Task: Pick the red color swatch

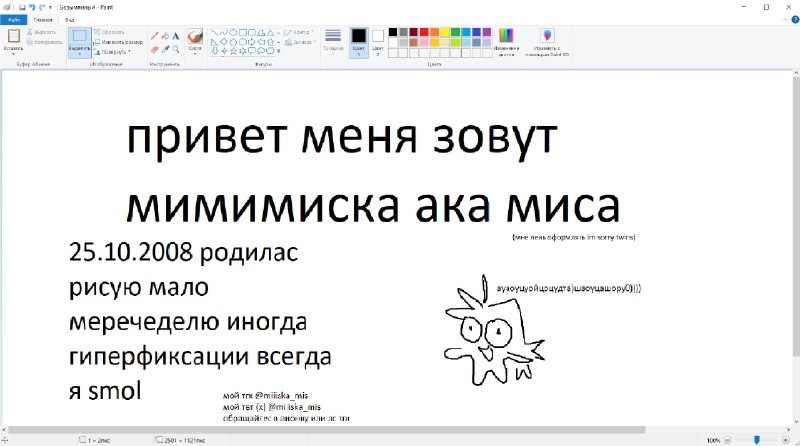Action: (x=424, y=32)
